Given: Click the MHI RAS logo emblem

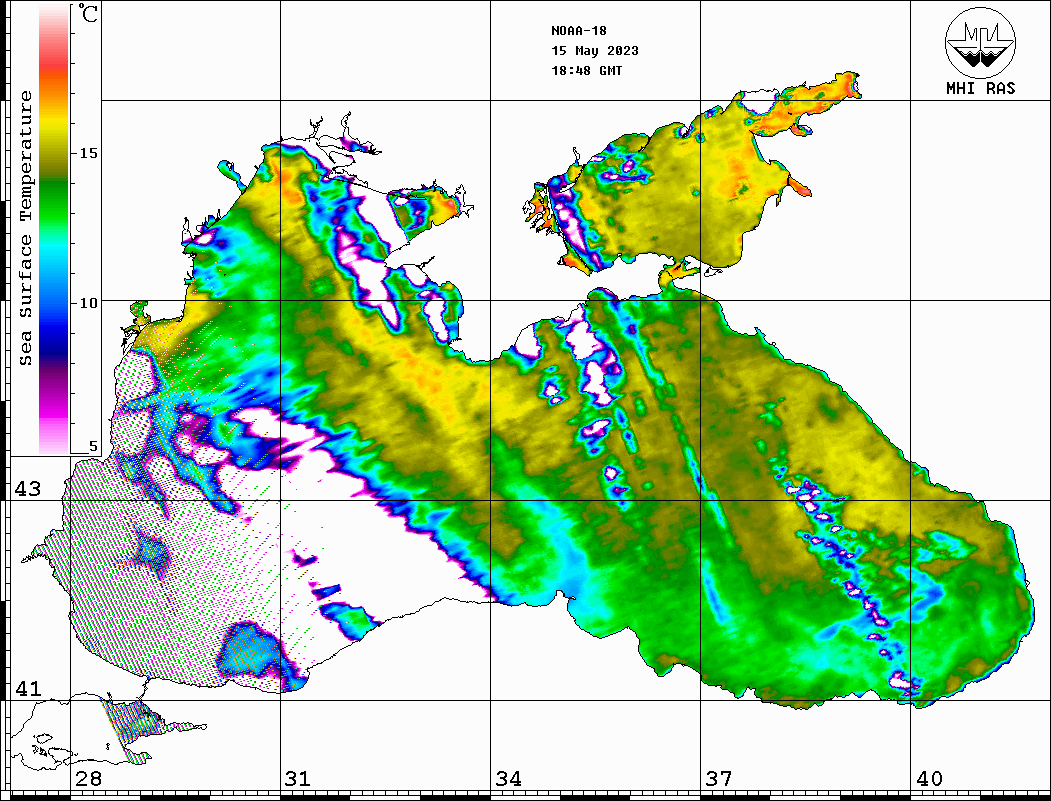Looking at the screenshot, I should [981, 42].
